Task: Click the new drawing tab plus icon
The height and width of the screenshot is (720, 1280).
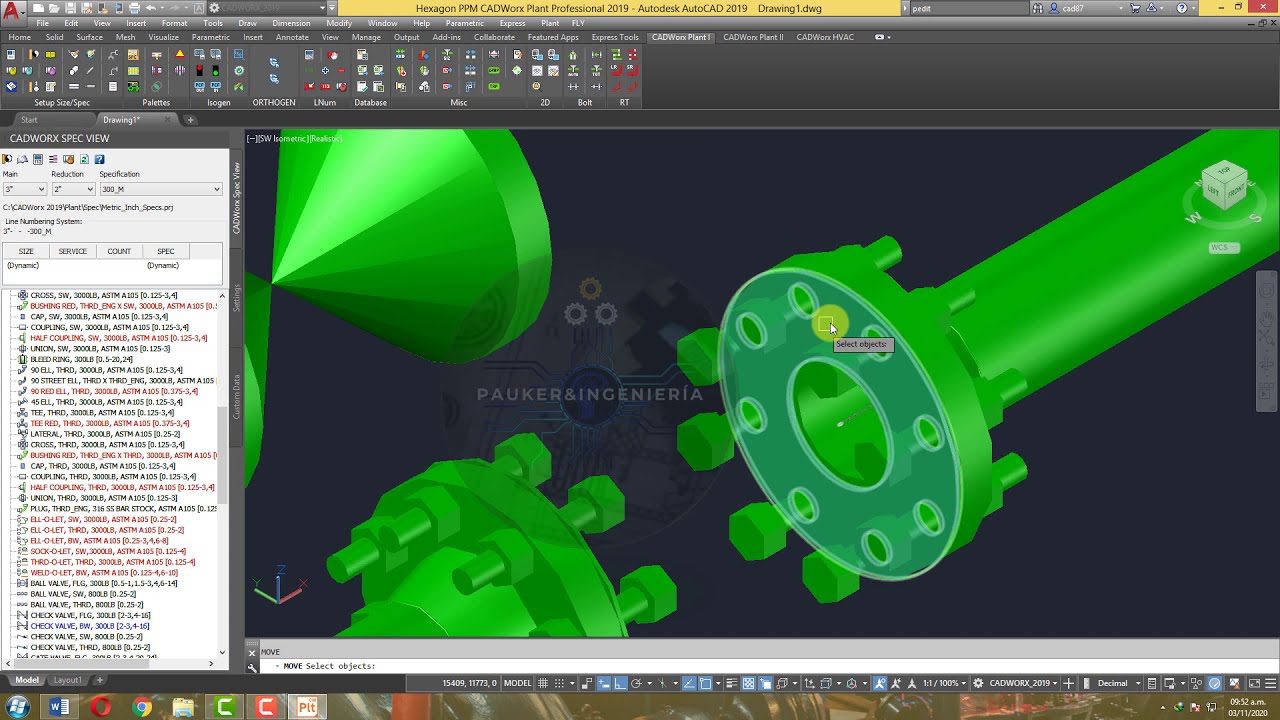Action: point(191,120)
